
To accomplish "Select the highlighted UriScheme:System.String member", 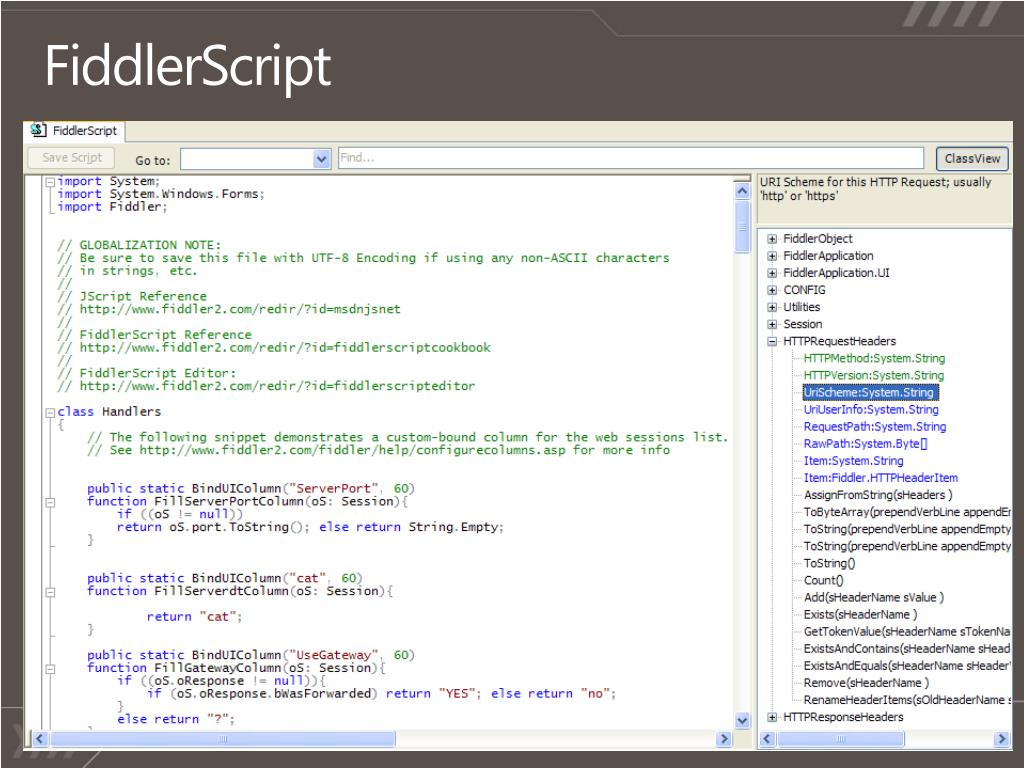I will point(871,392).
